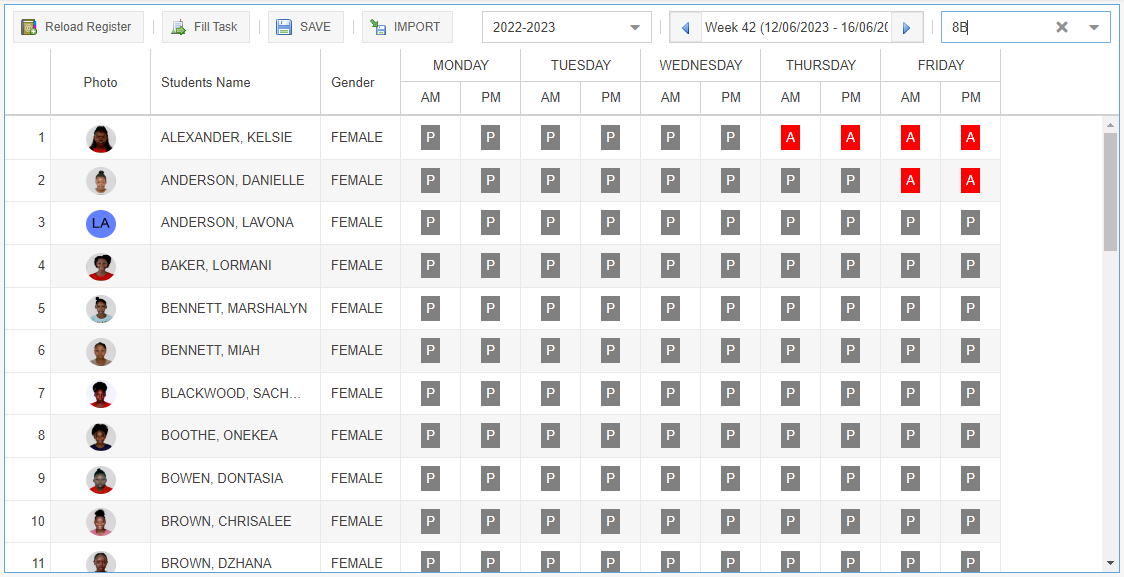The image size is (1124, 577).
Task: Select student name BENNETT, MARSHALYN
Action: click(234, 308)
